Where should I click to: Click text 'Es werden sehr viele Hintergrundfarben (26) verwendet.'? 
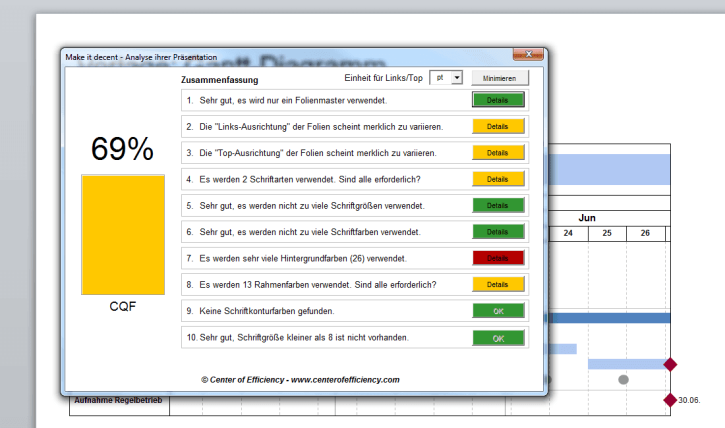[303, 258]
